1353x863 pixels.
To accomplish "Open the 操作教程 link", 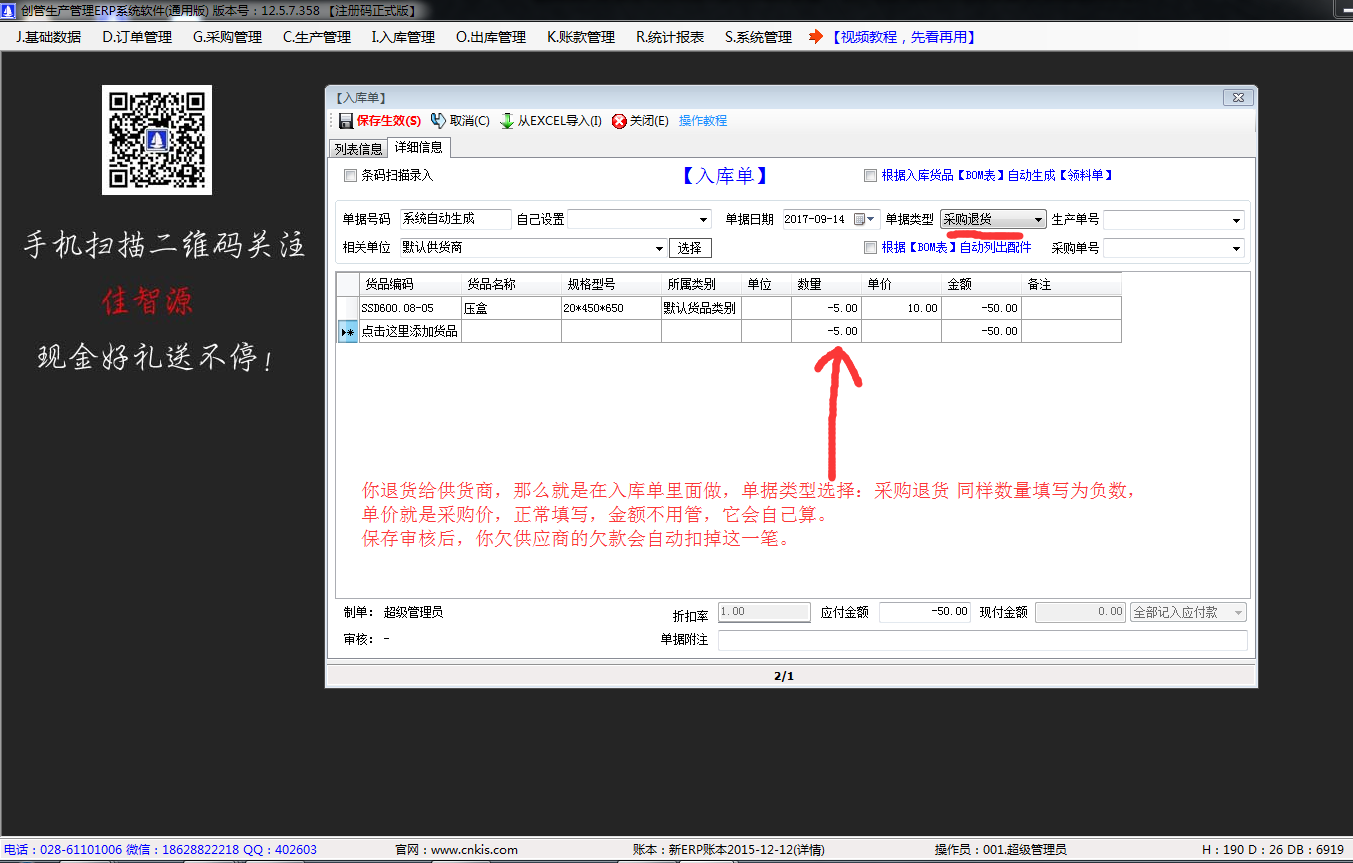I will 703,121.
